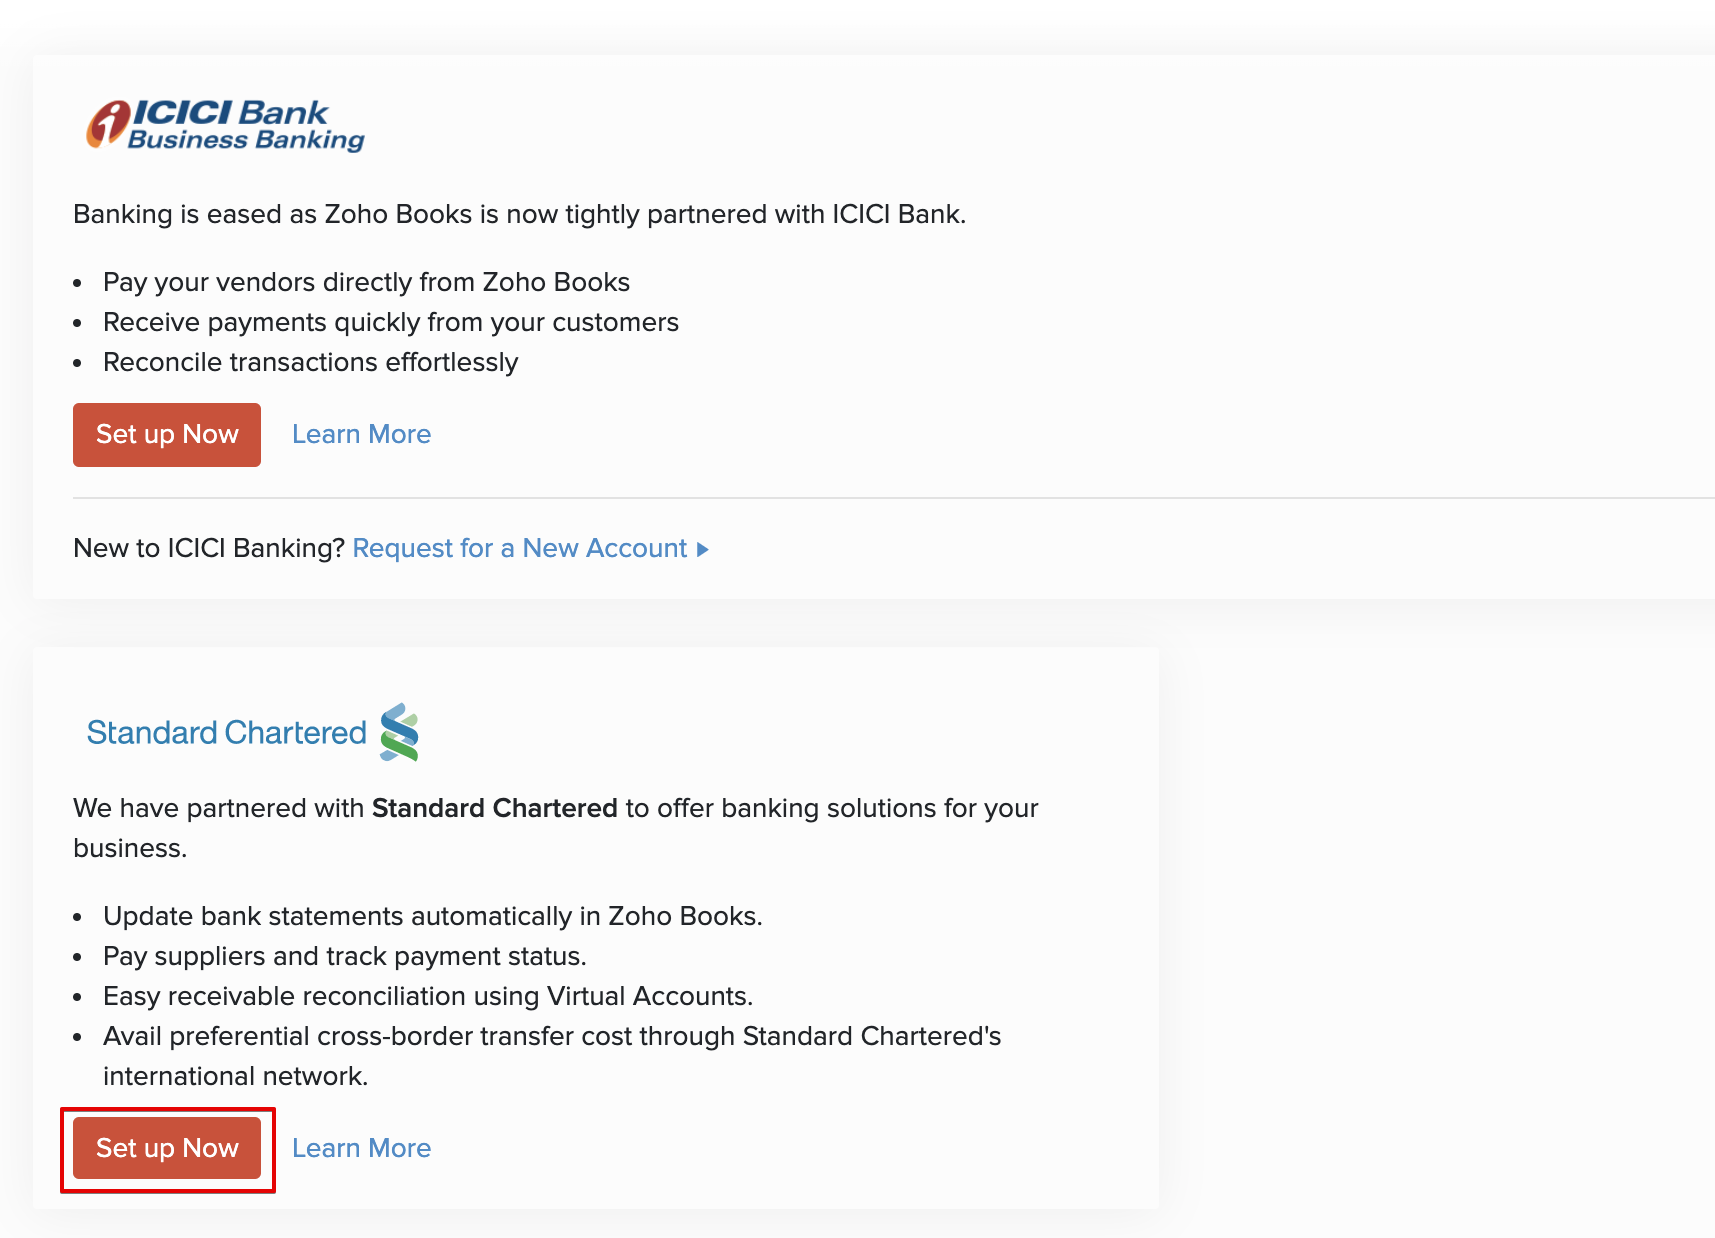
Task: Click the 'Reconcile transactions effortlessly' bullet
Action: click(x=310, y=362)
